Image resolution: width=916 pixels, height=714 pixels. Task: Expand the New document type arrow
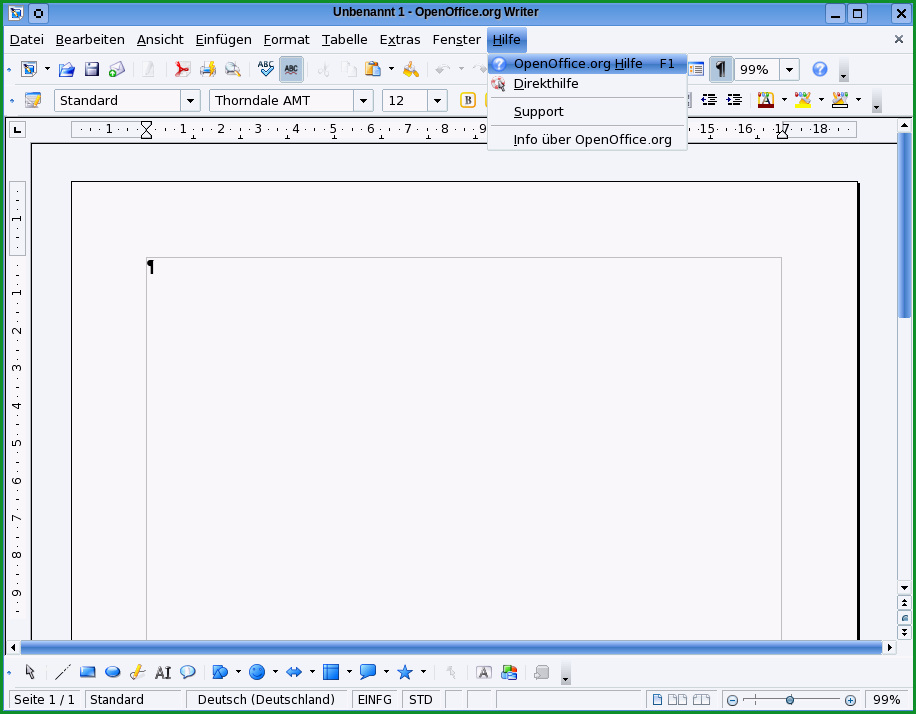pyautogui.click(x=47, y=70)
